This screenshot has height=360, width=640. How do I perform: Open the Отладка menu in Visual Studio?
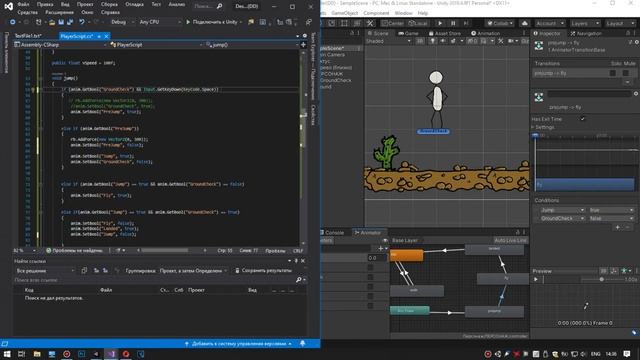pyautogui.click(x=134, y=4)
